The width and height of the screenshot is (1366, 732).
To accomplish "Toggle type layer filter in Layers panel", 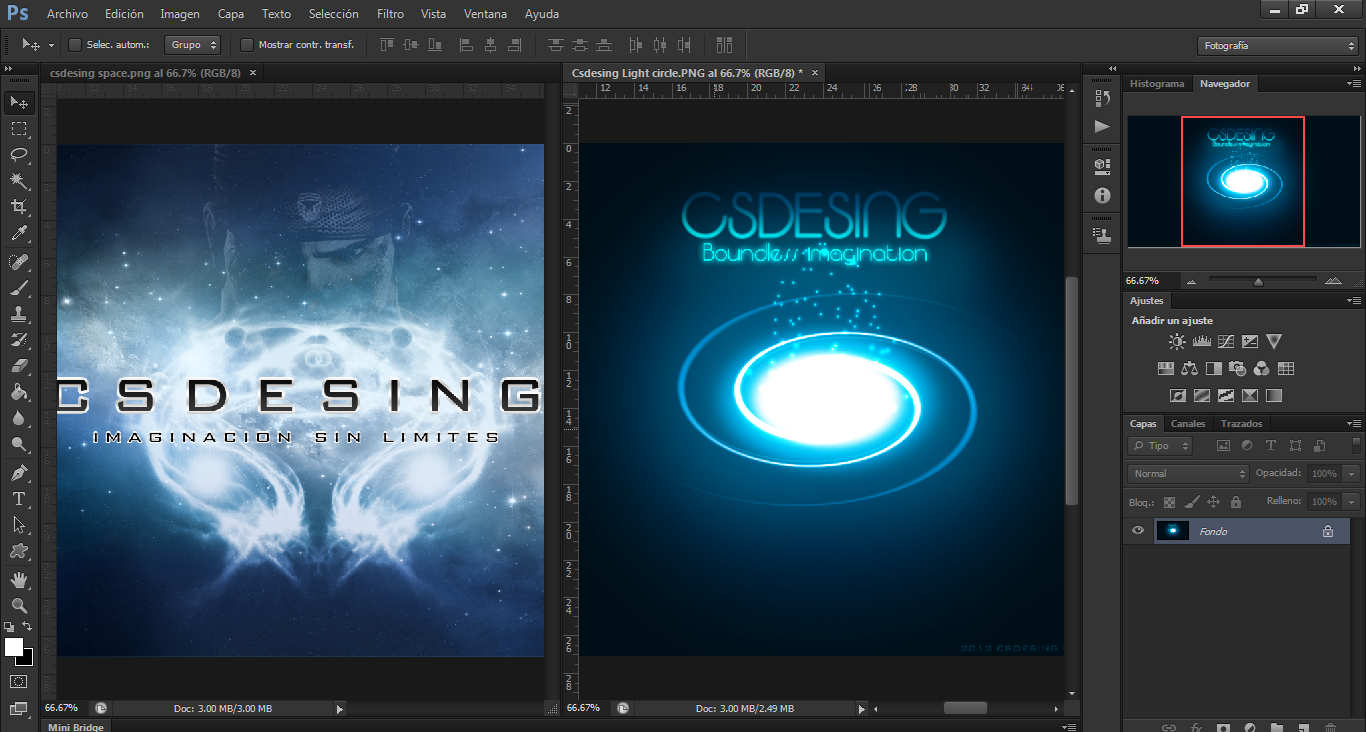I will (x=1271, y=446).
